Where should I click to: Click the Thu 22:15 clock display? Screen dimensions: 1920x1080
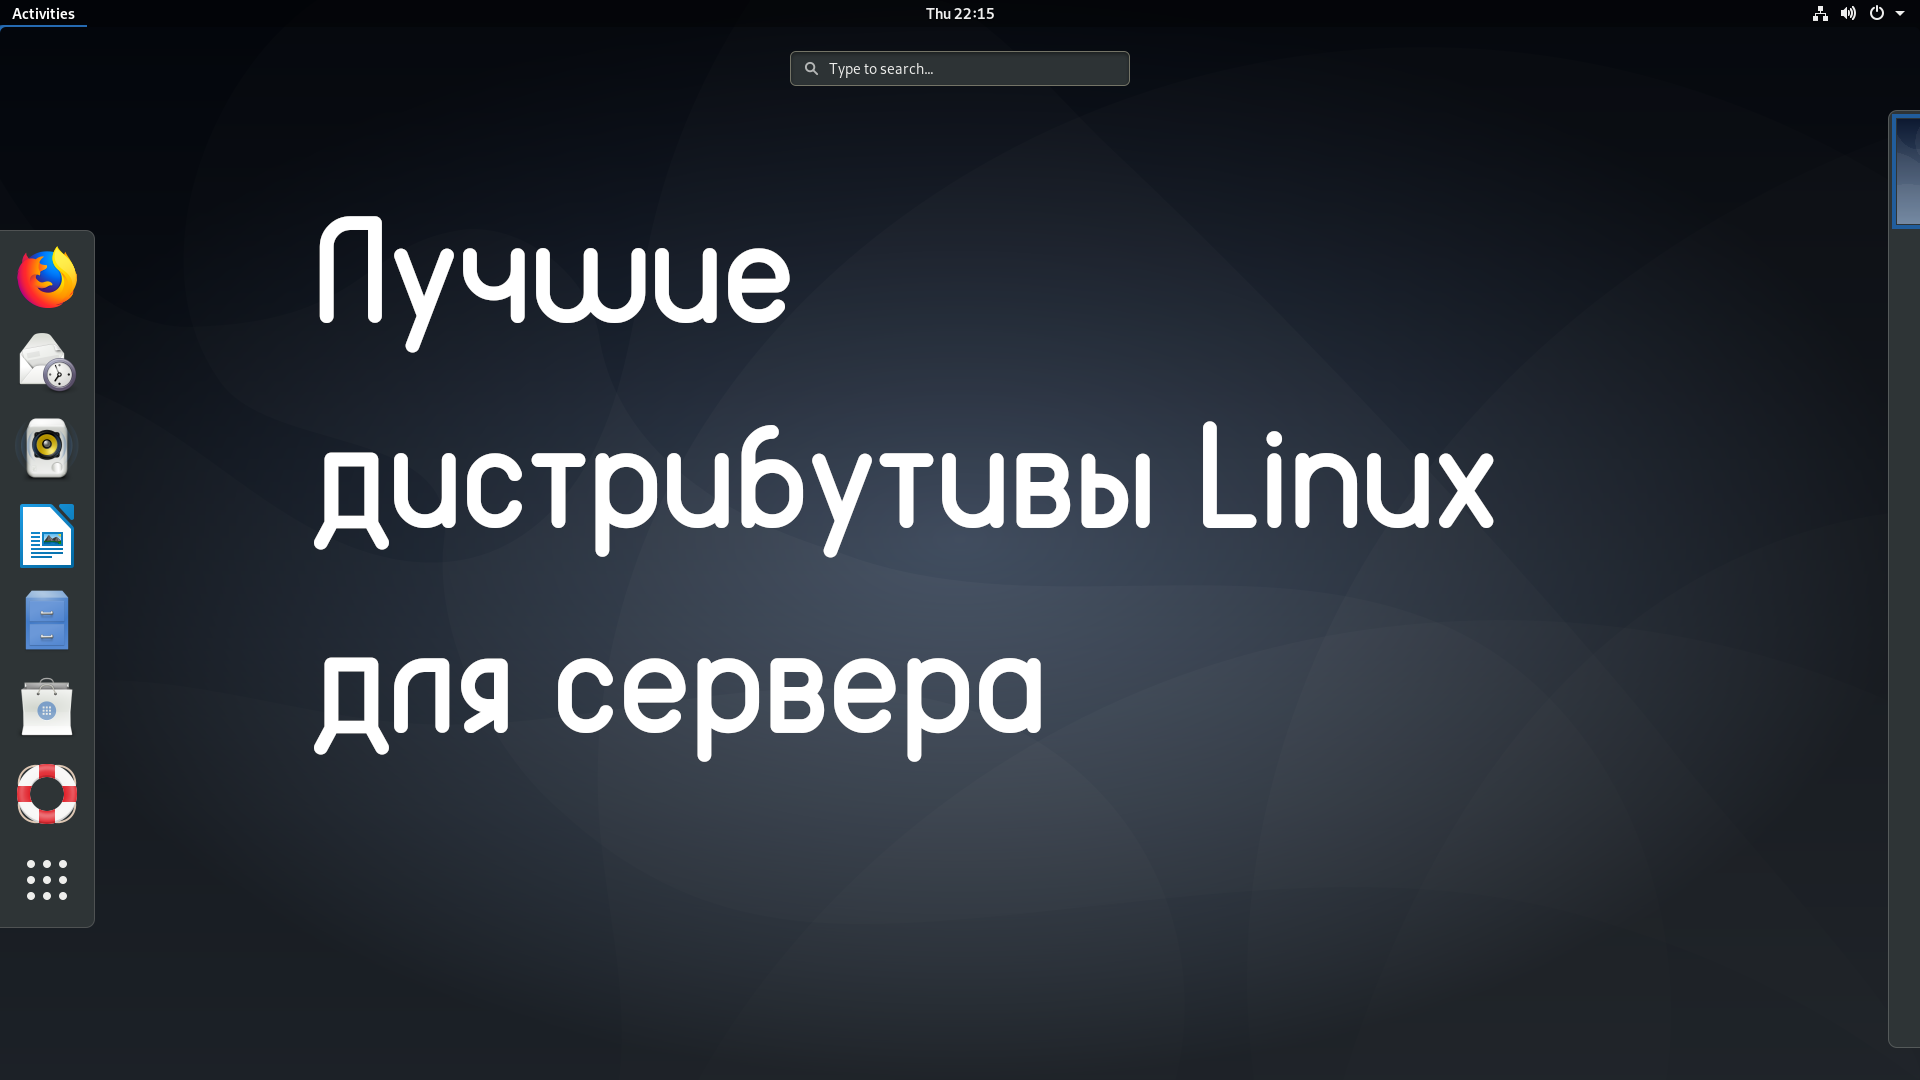coord(959,13)
